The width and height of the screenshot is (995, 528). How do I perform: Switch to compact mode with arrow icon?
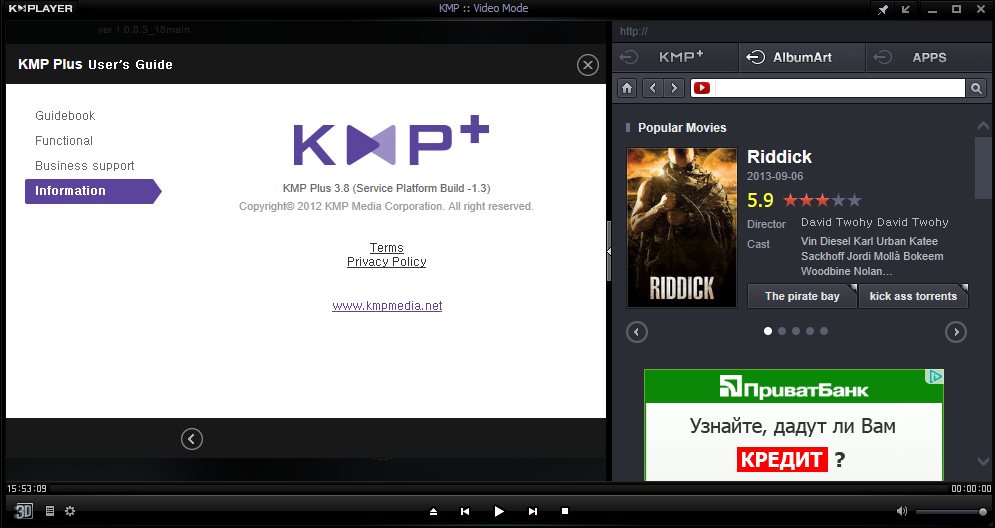coord(906,10)
